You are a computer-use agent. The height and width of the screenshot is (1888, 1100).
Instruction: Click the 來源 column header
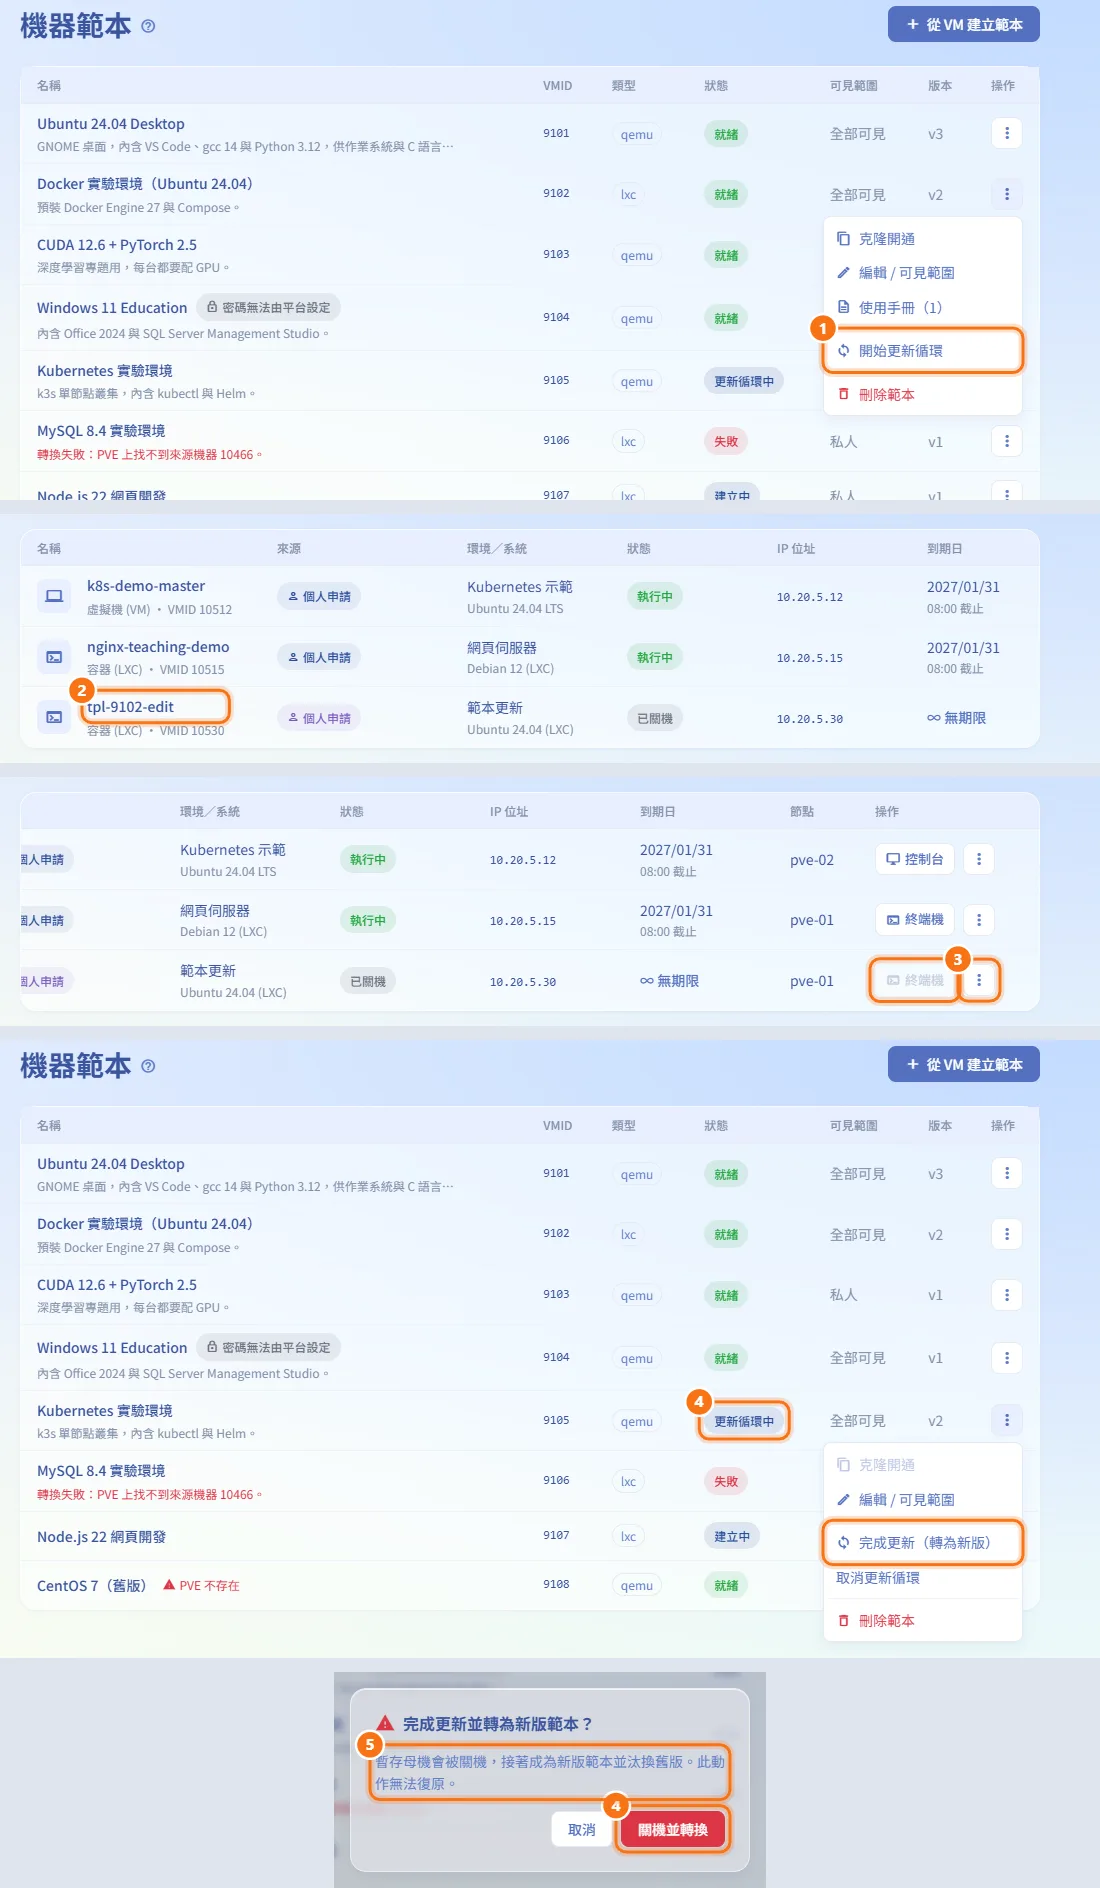[x=289, y=549]
